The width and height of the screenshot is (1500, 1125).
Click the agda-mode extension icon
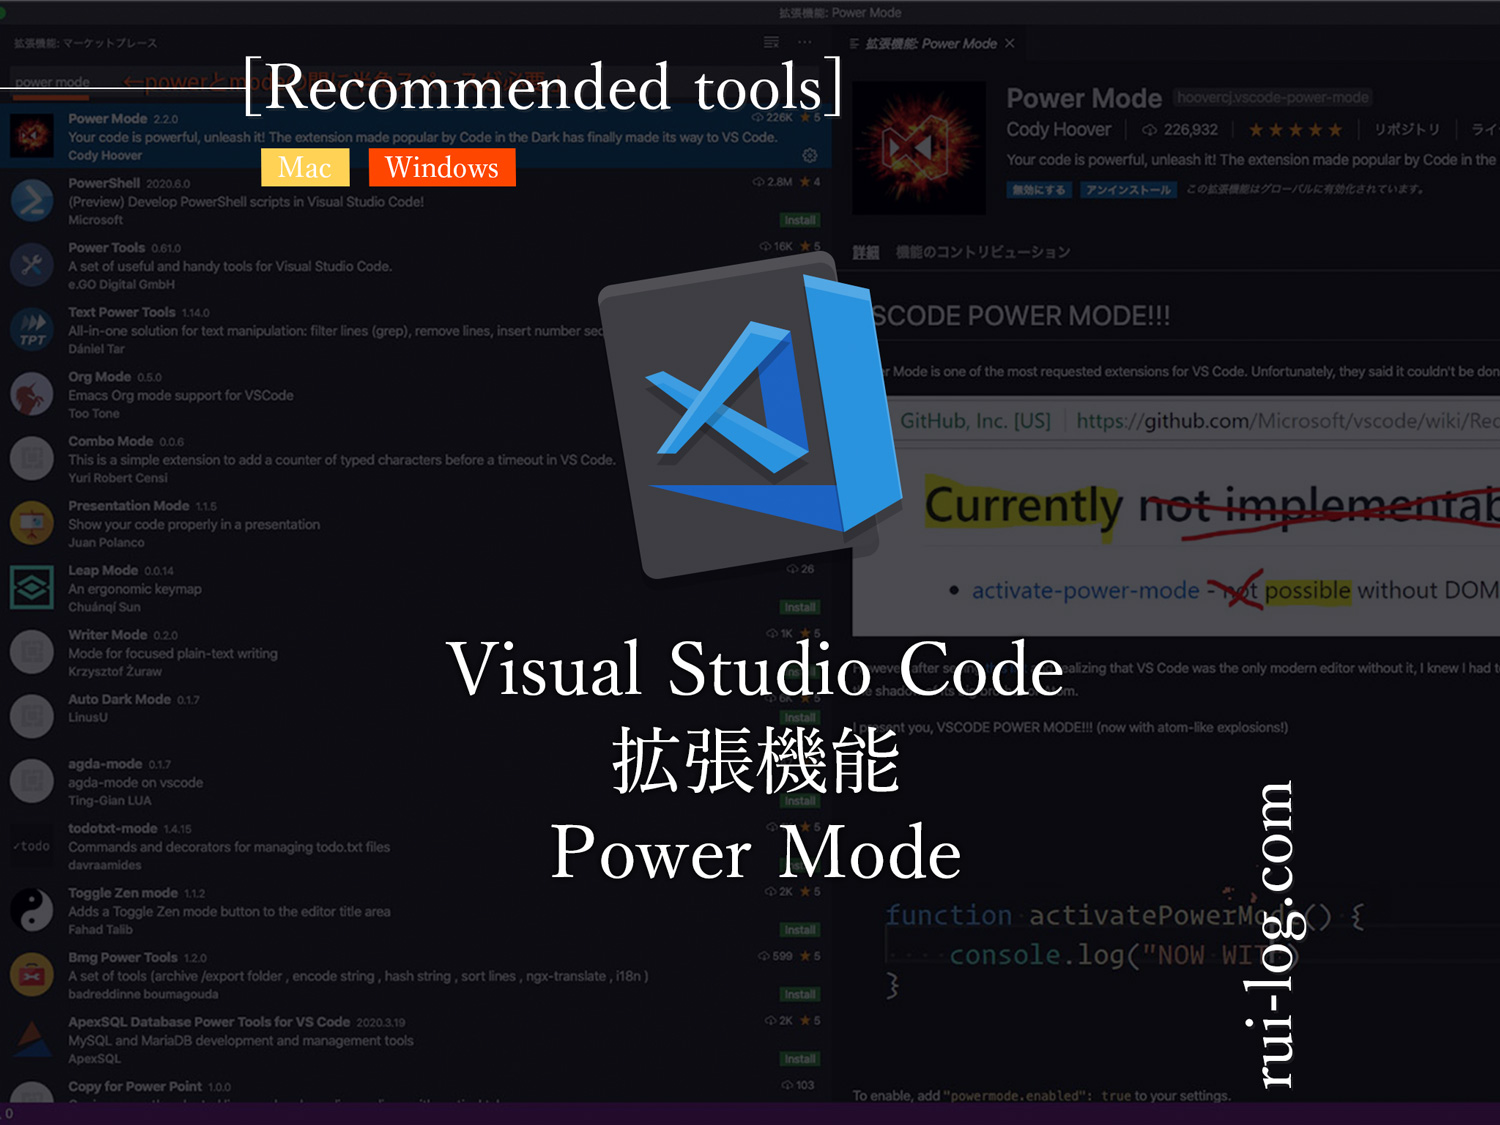coord(32,780)
